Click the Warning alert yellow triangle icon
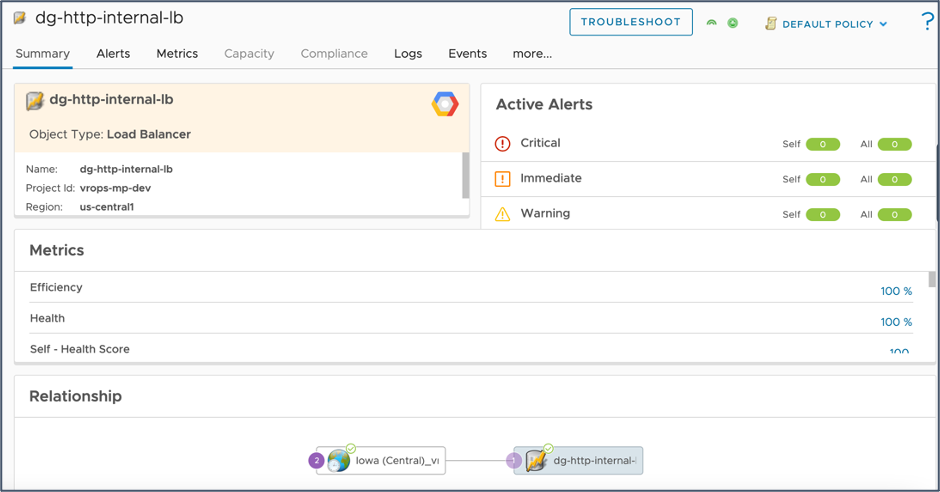940x492 pixels. click(503, 214)
